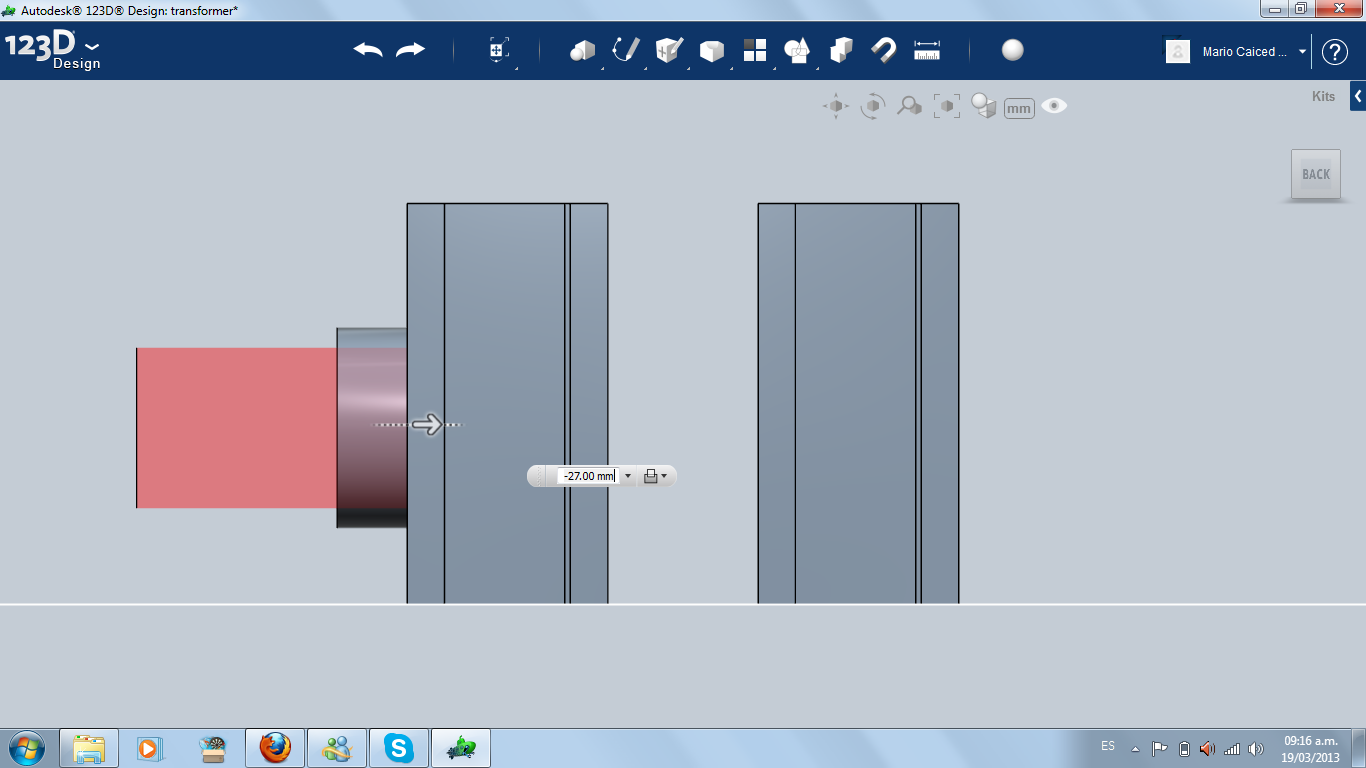Expand the Kits side panel arrow
The height and width of the screenshot is (768, 1366).
point(1358,96)
